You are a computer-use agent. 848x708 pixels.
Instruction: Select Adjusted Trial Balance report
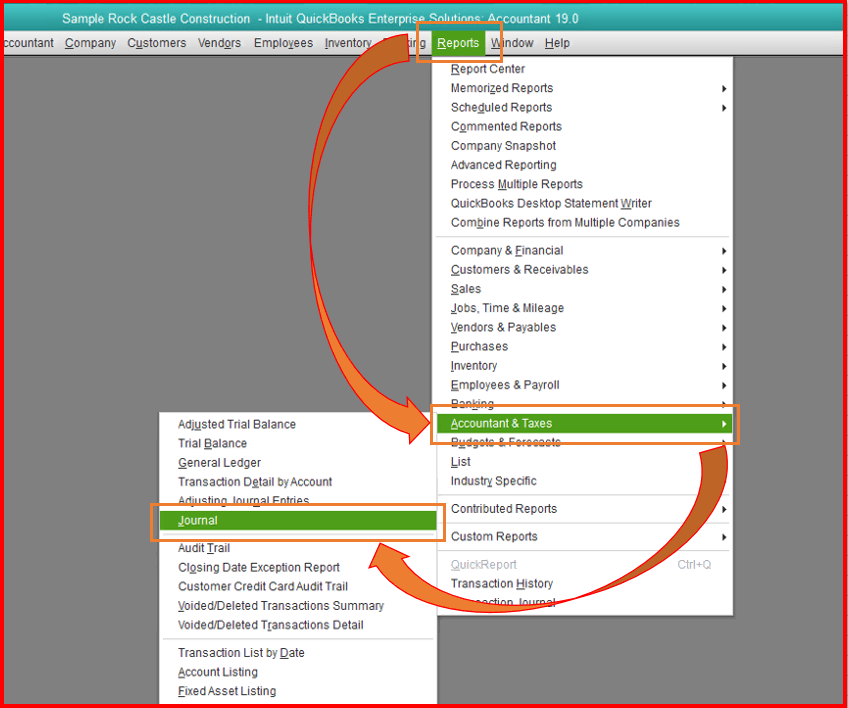pyautogui.click(x=298, y=425)
